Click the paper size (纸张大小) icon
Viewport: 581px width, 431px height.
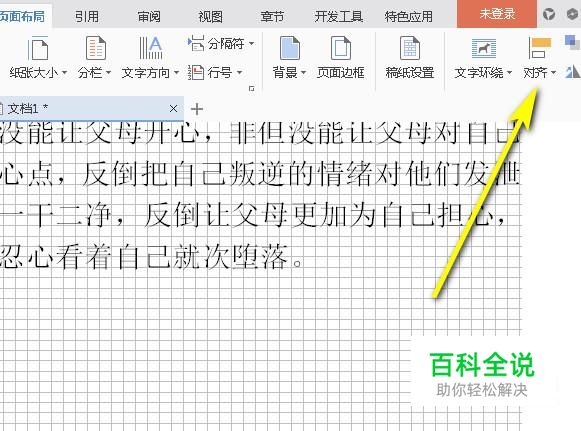coord(38,48)
